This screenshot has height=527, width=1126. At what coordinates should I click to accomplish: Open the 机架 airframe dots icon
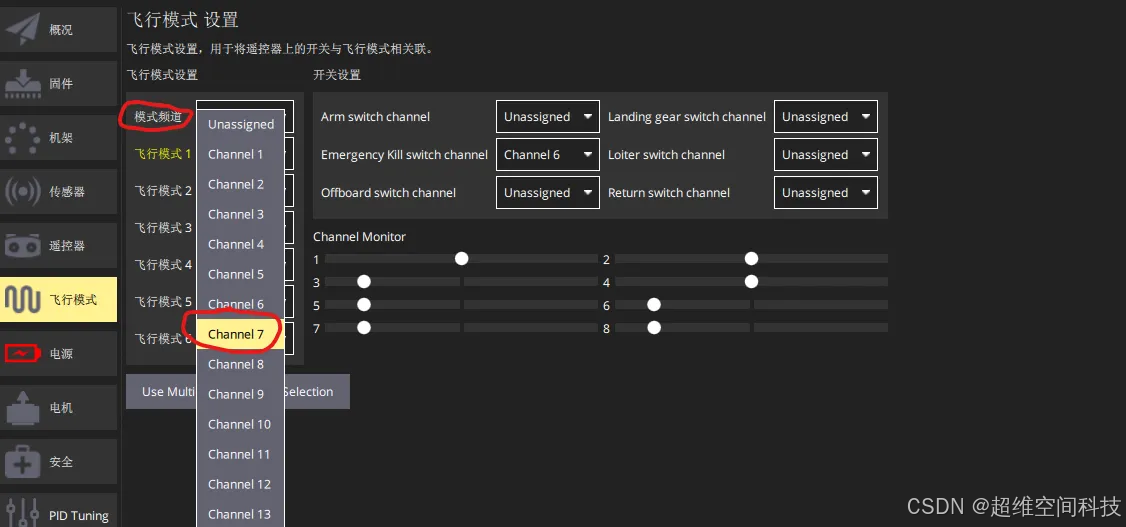click(22, 138)
